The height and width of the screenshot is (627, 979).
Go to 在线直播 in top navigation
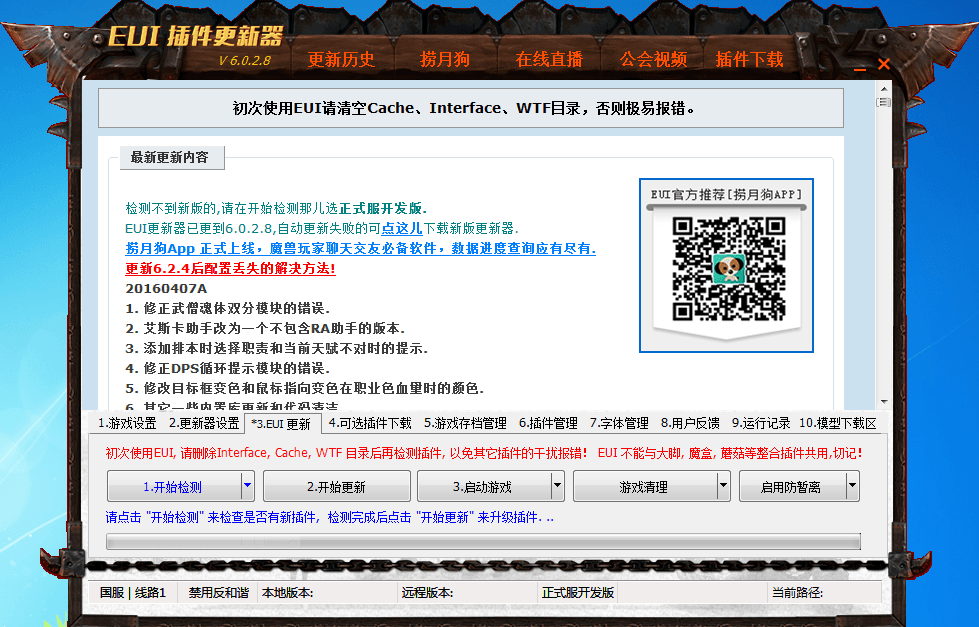point(549,59)
